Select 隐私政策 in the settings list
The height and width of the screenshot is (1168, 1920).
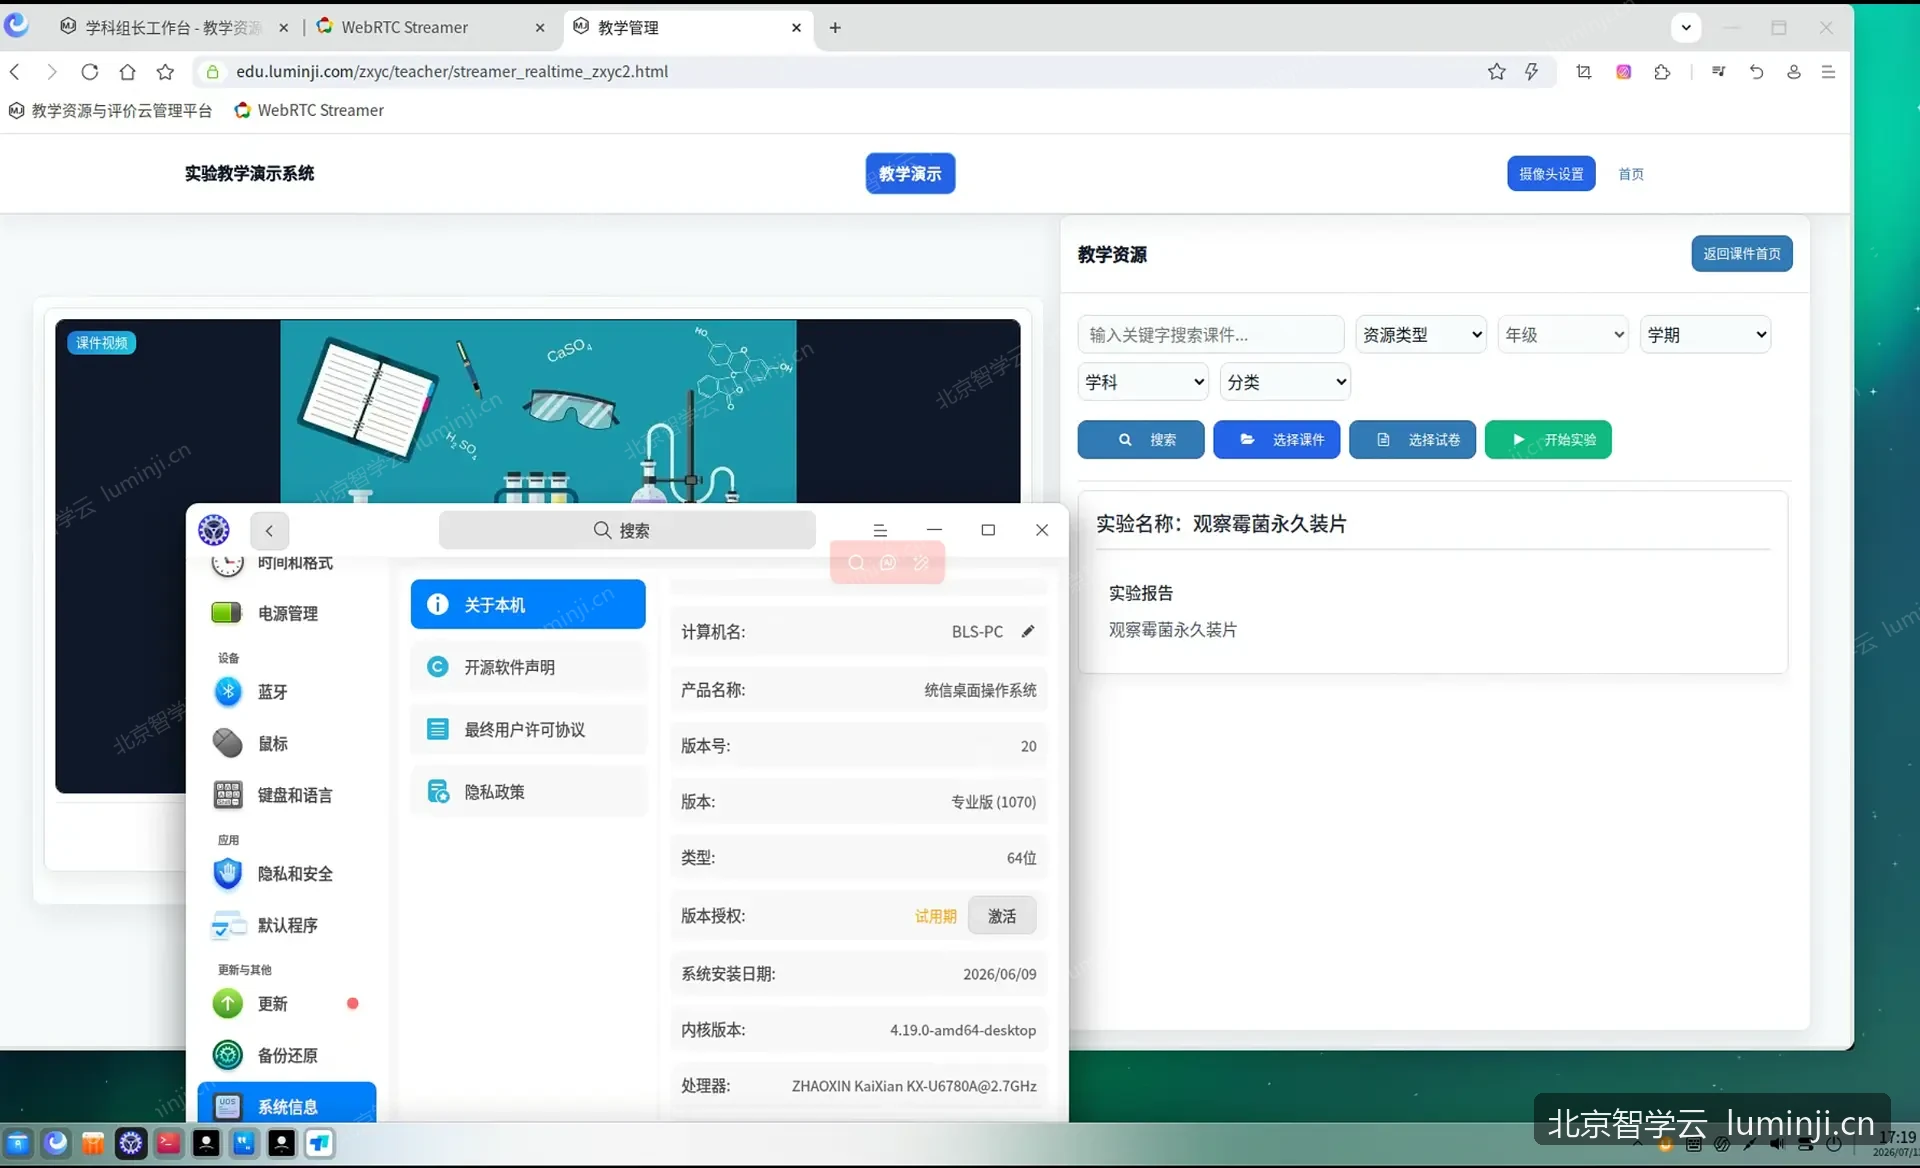coord(528,791)
